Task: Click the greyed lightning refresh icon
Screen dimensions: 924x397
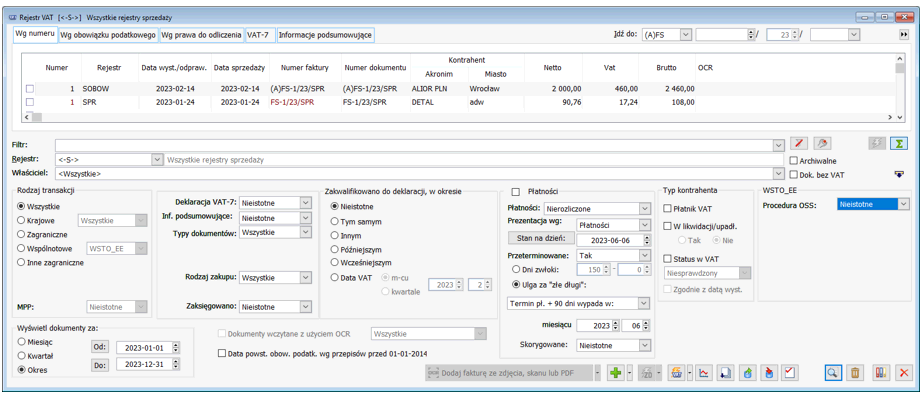Action: 877,144
